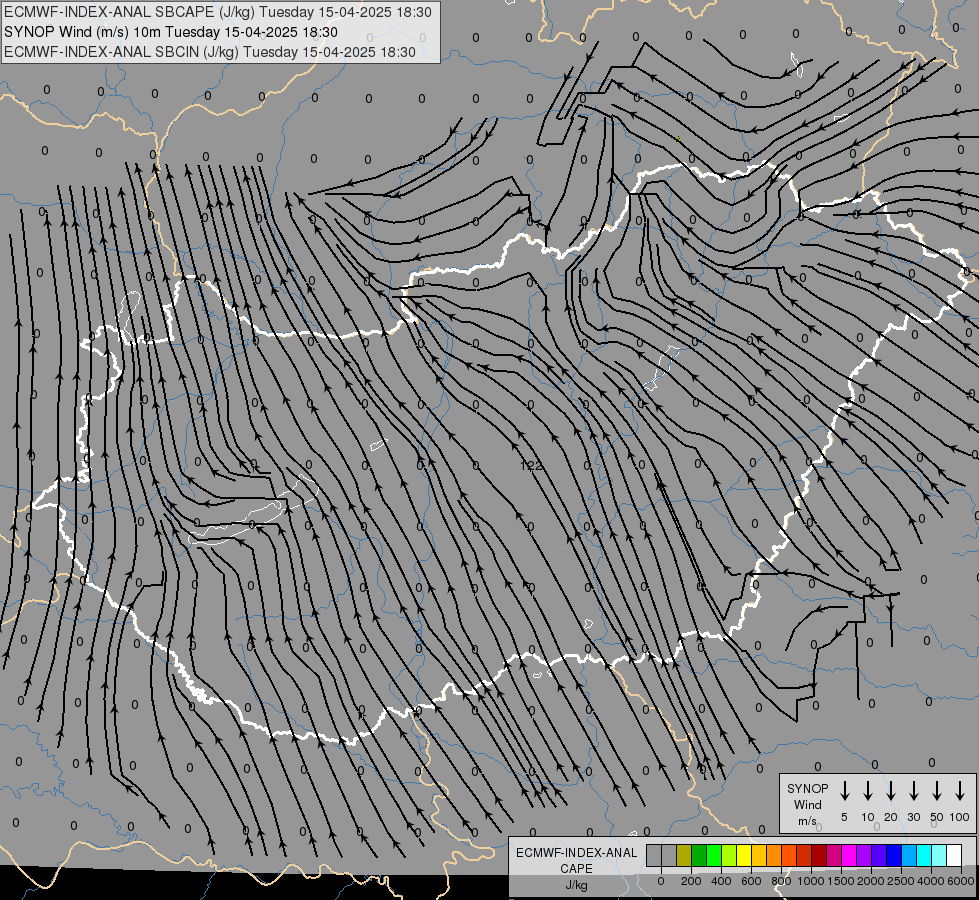The image size is (979, 900).
Task: Click the 10 m/s wind legend value
Action: [868, 817]
